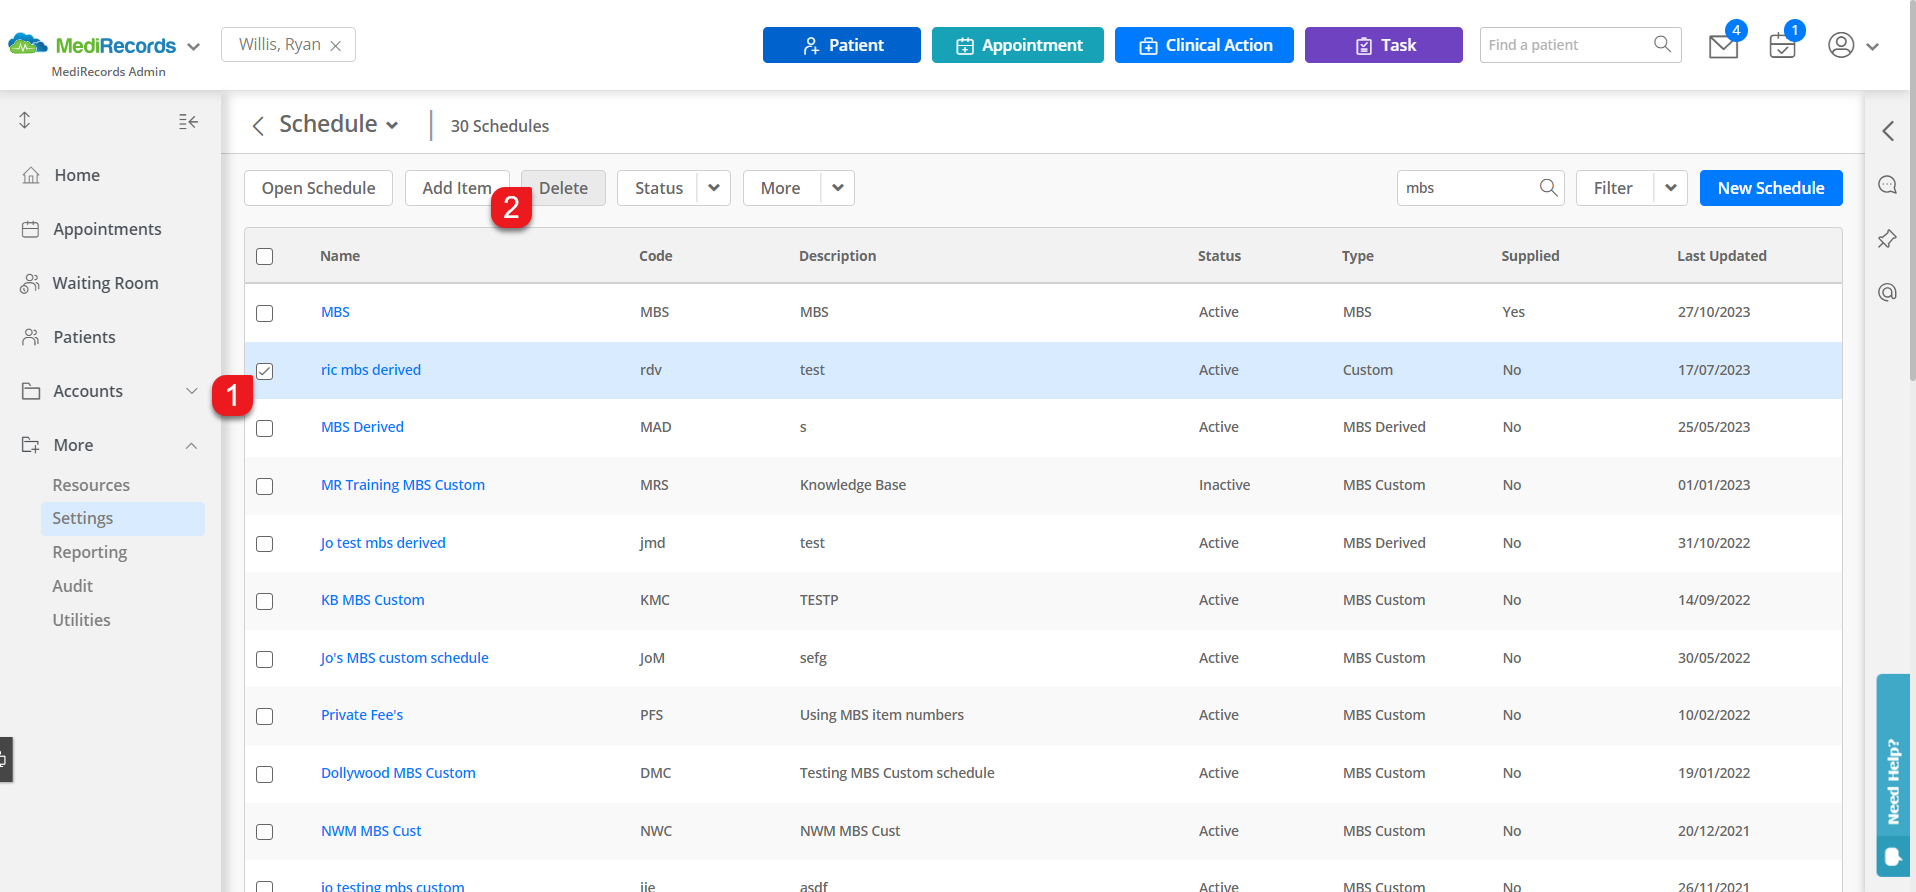Screen dimensions: 1916x892
Task: Select Settings in sidebar
Action: click(x=122, y=518)
